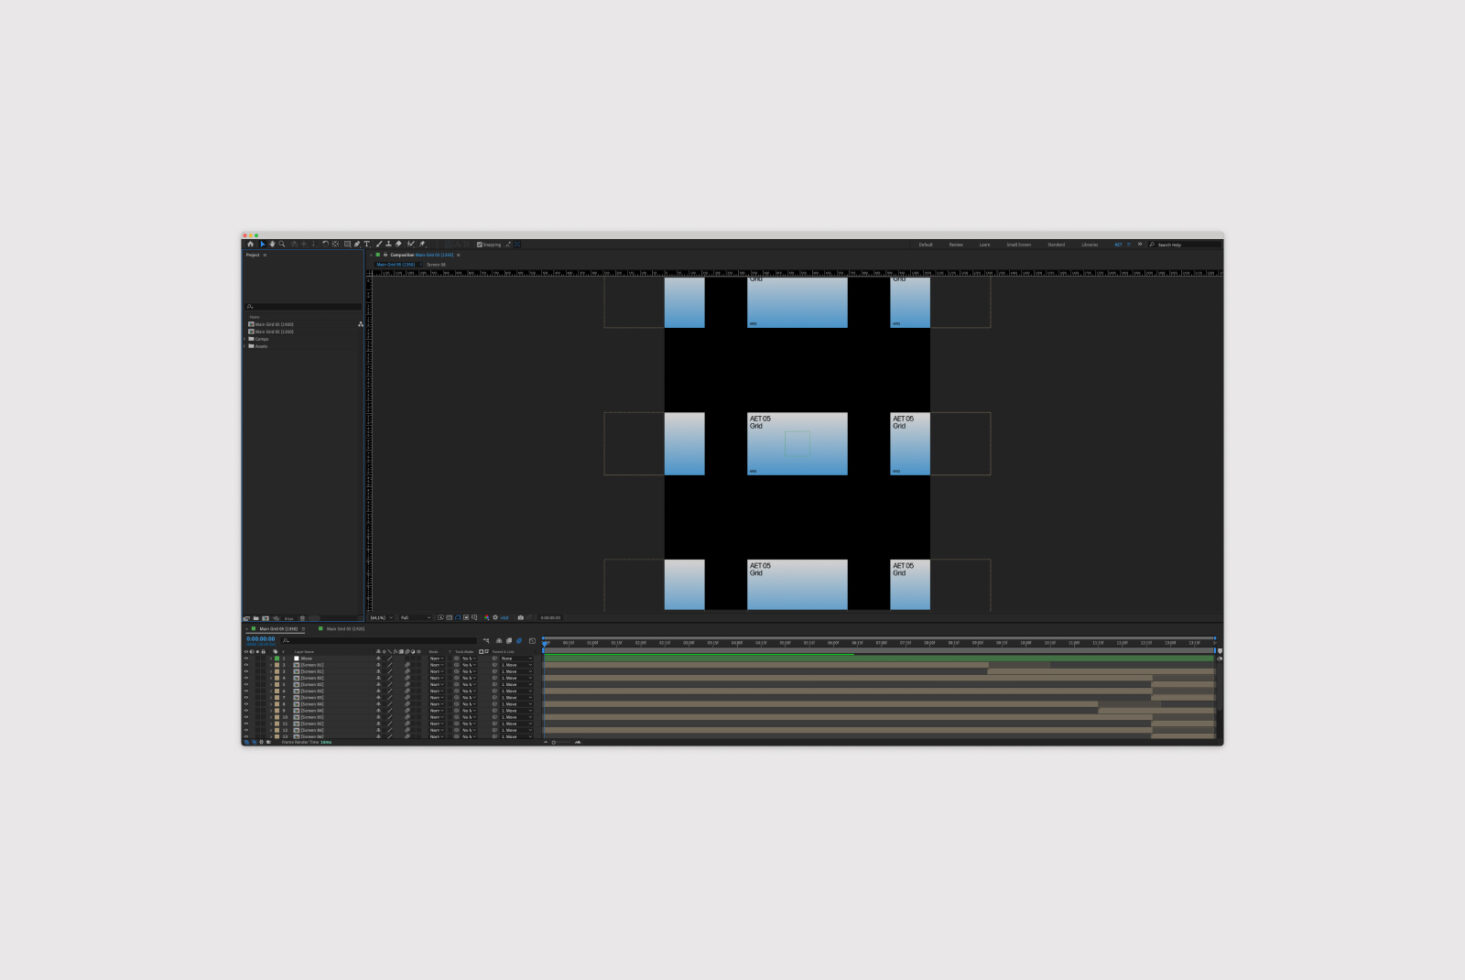Switch to Learn workspace

pos(984,244)
